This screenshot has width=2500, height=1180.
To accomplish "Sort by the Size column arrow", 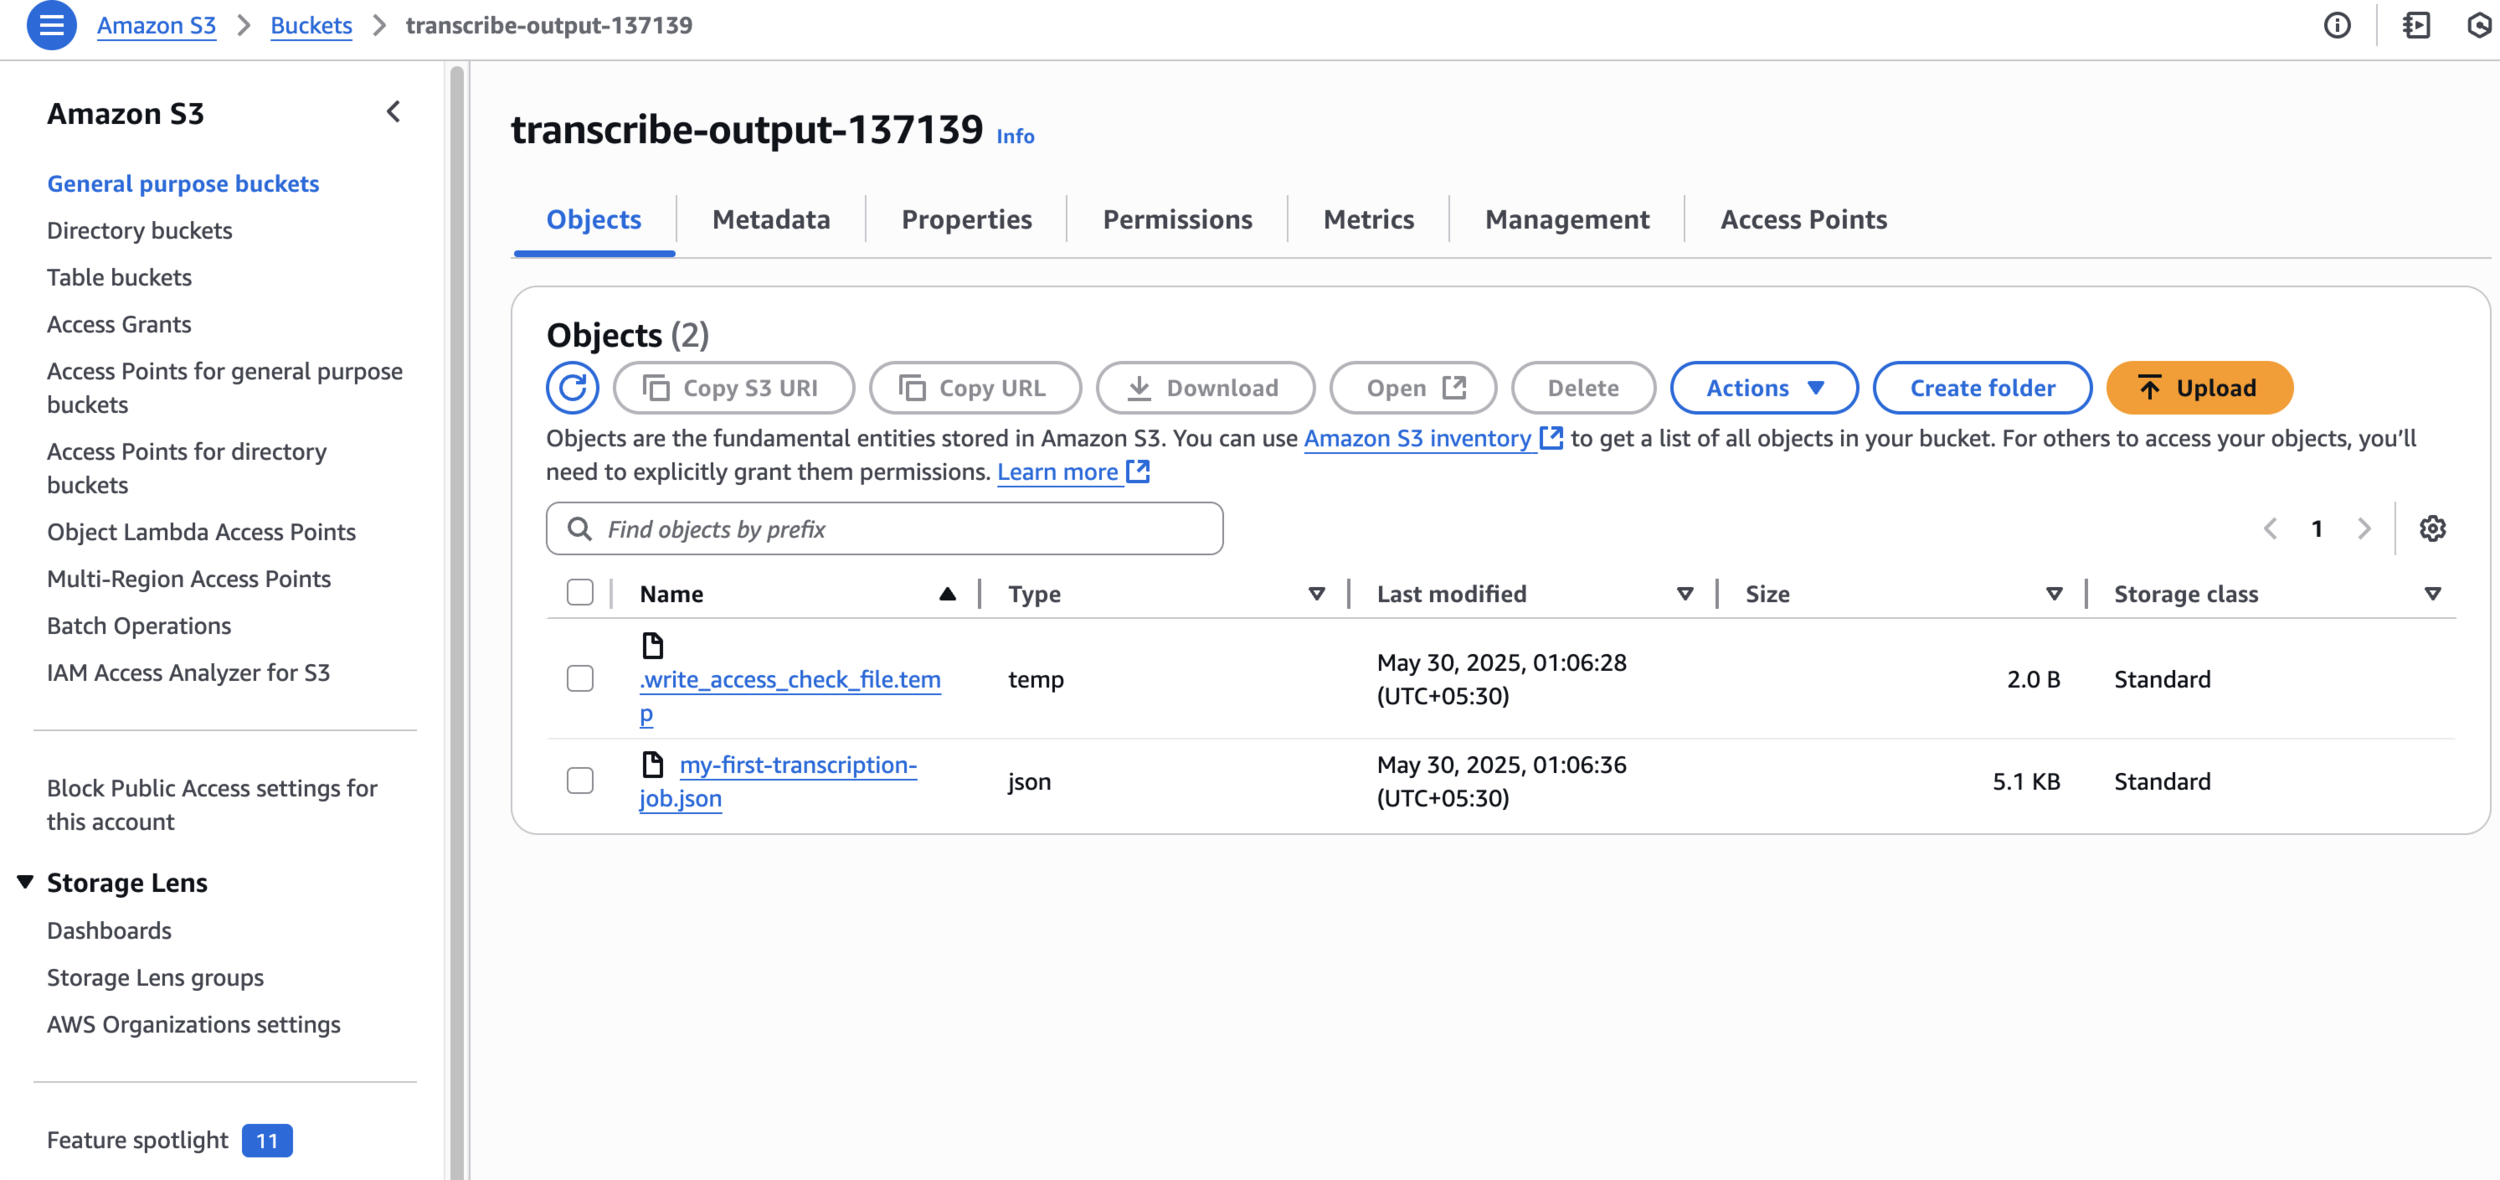I will [x=2054, y=594].
